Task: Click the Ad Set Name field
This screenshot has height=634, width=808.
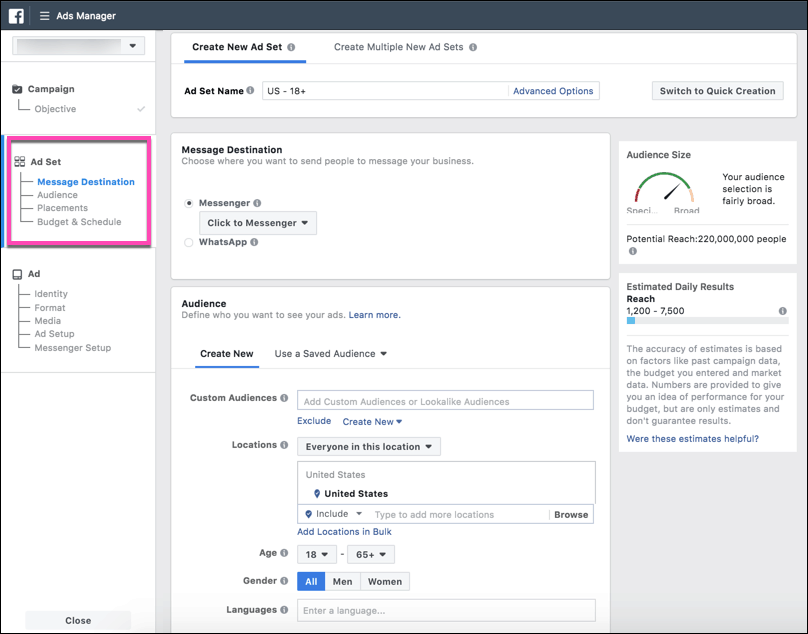Action: (x=384, y=91)
